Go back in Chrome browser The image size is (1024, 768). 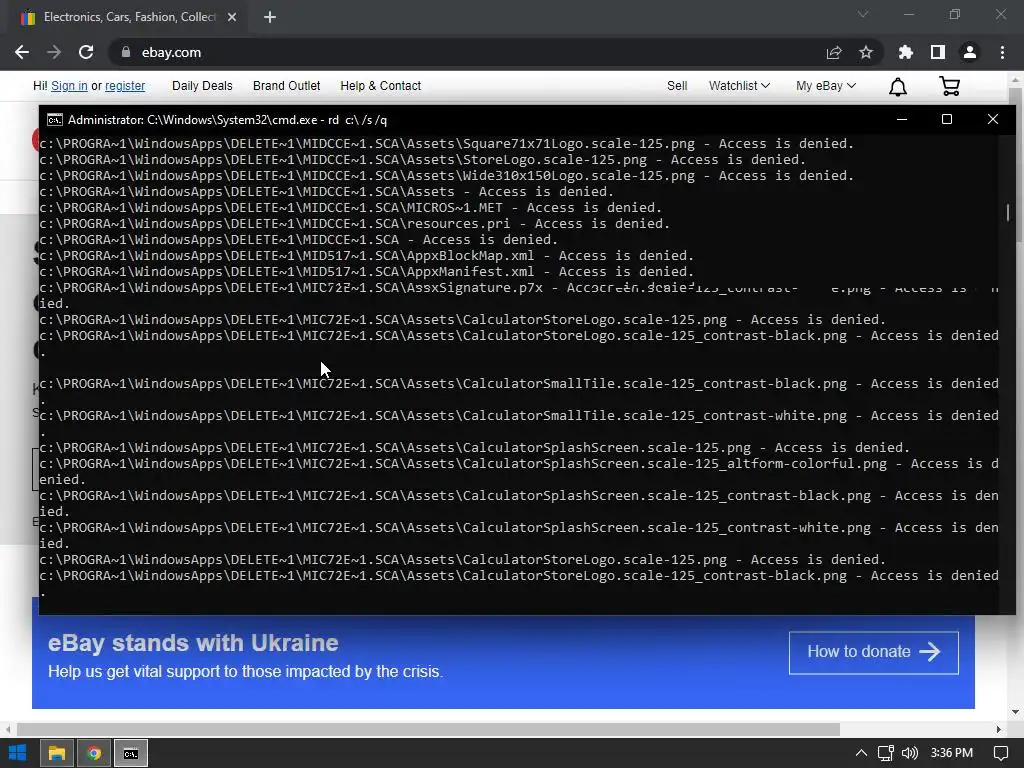(22, 52)
